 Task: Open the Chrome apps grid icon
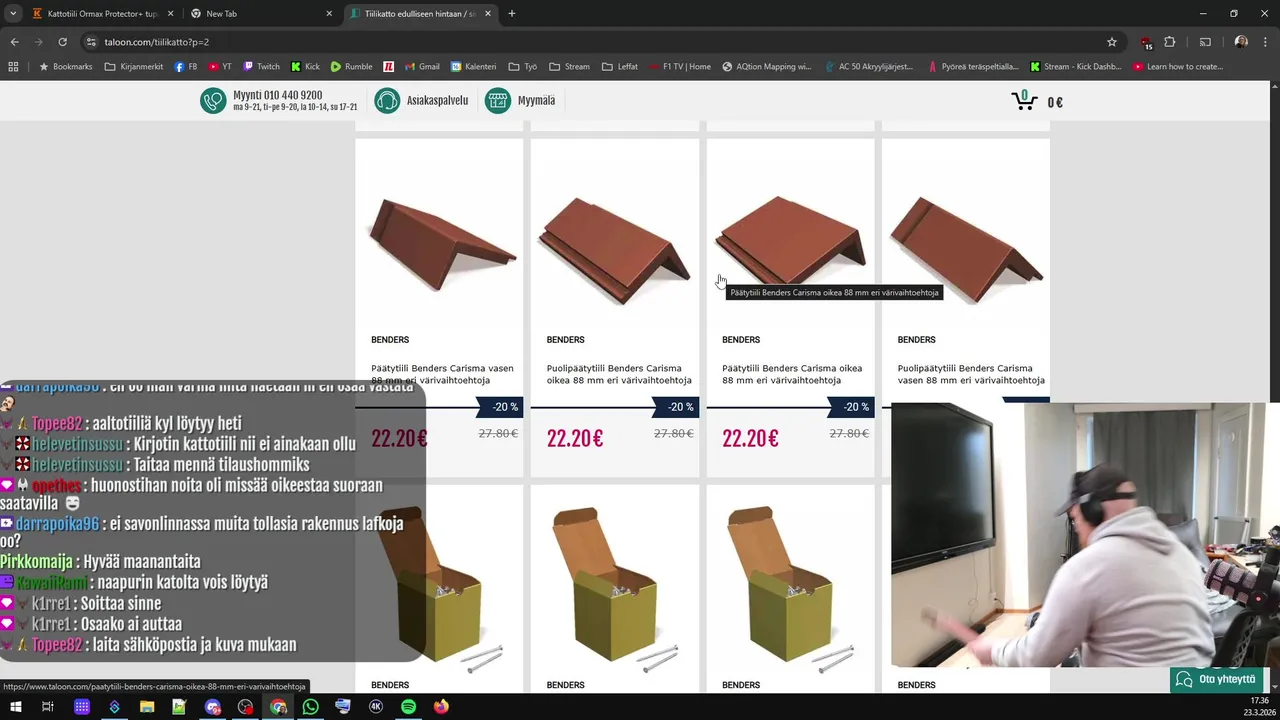(13, 67)
